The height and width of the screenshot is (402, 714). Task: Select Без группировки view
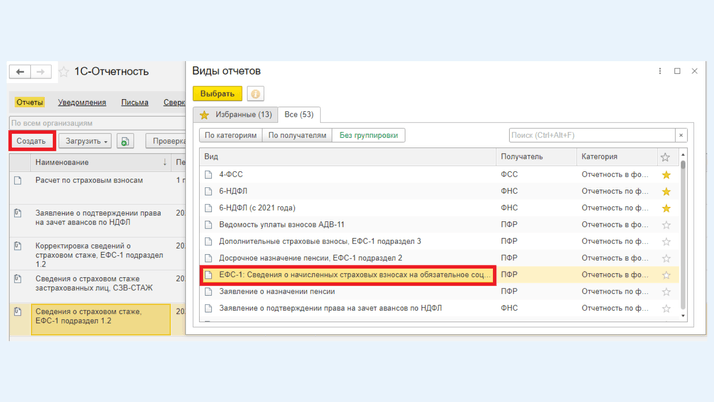368,135
